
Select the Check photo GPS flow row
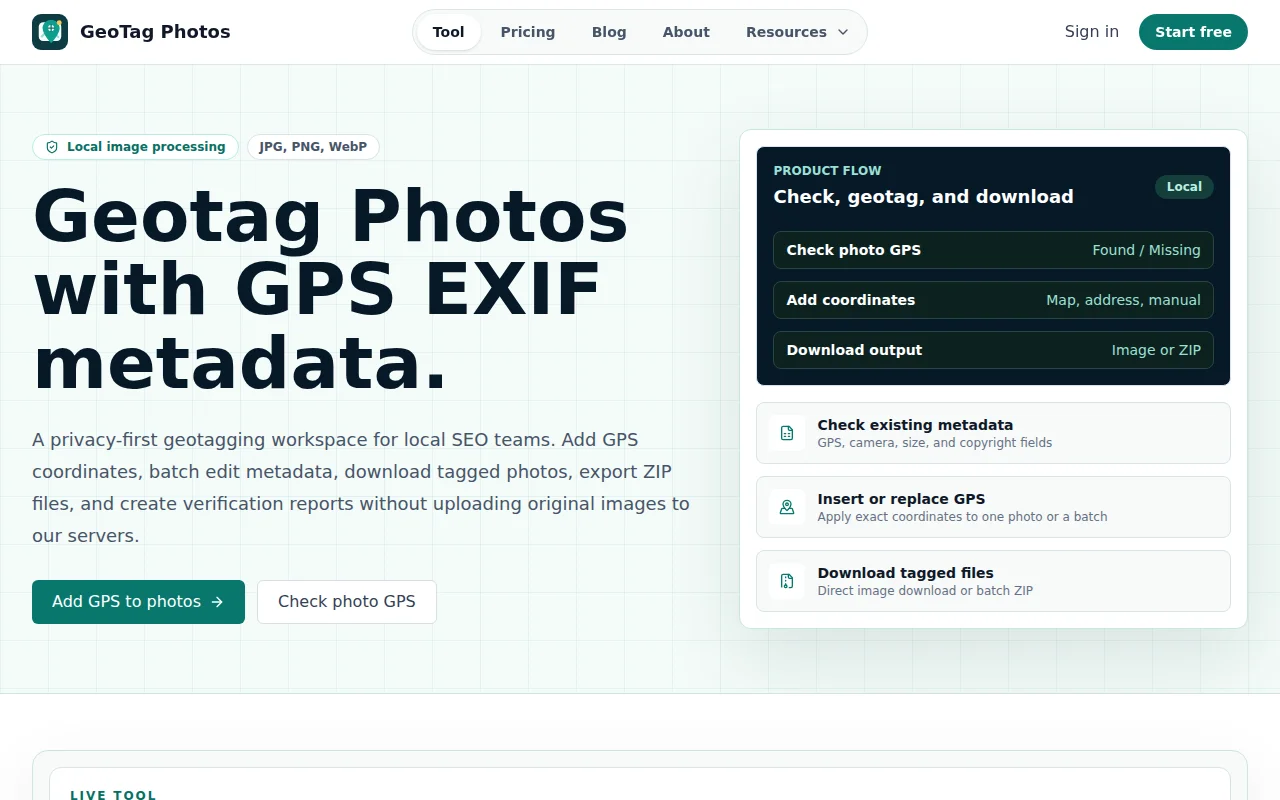[x=993, y=250]
